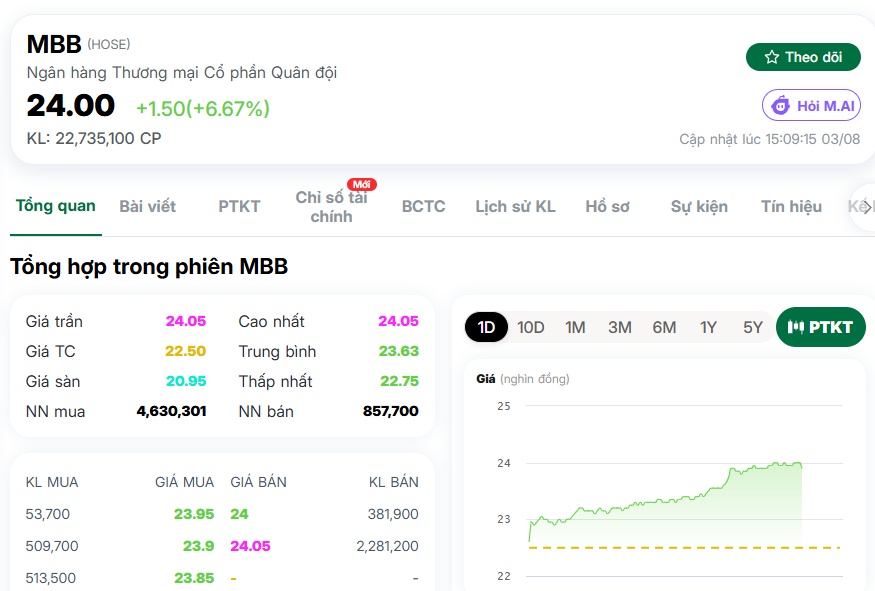The height and width of the screenshot is (591, 875).
Task: Switch chart to 1M range
Action: tap(575, 327)
